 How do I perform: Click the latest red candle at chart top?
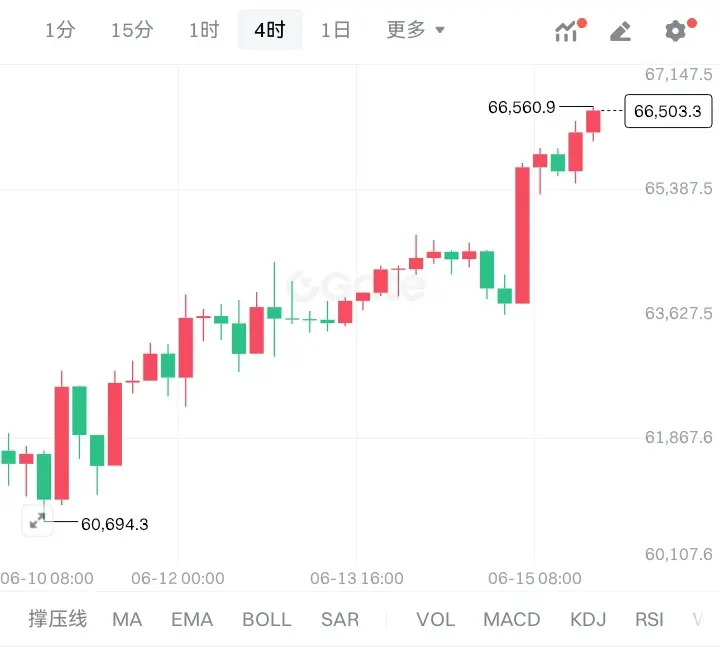click(x=593, y=121)
